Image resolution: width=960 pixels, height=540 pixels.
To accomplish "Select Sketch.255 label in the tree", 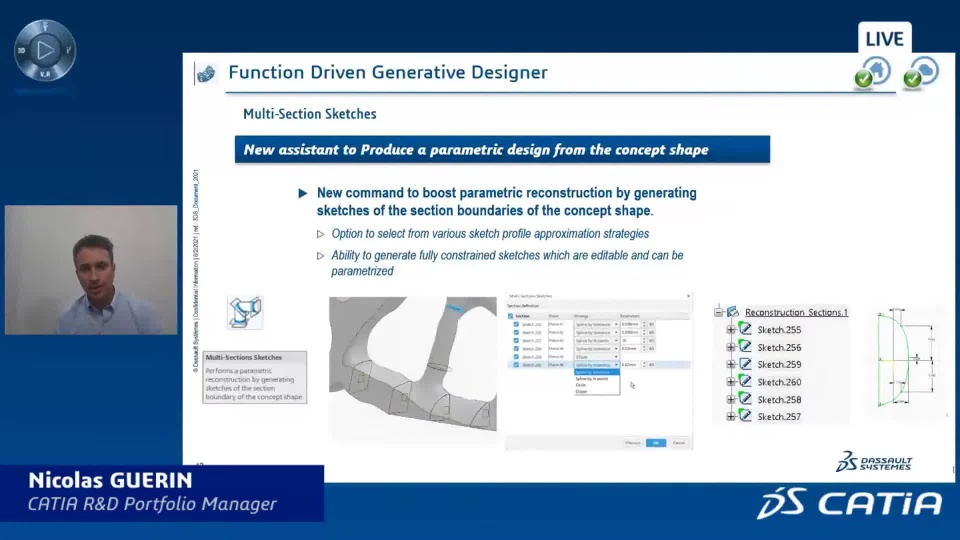I will (x=779, y=329).
